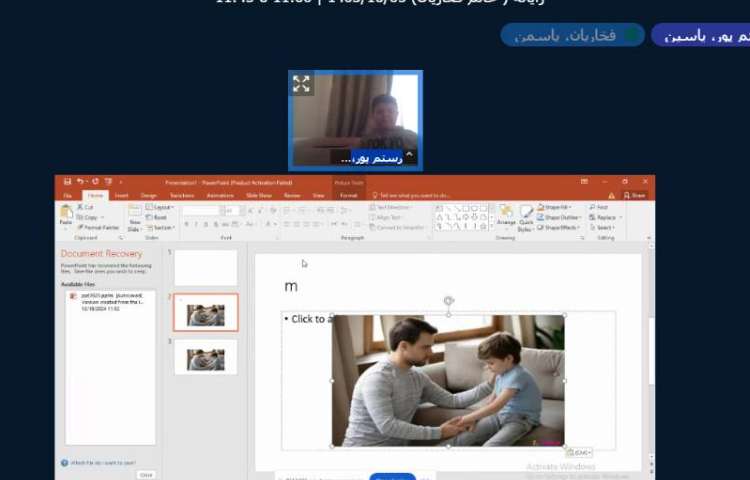Image resolution: width=750 pixels, height=480 pixels.
Task: Expand the webcam video to fullscreen
Action: (x=301, y=84)
